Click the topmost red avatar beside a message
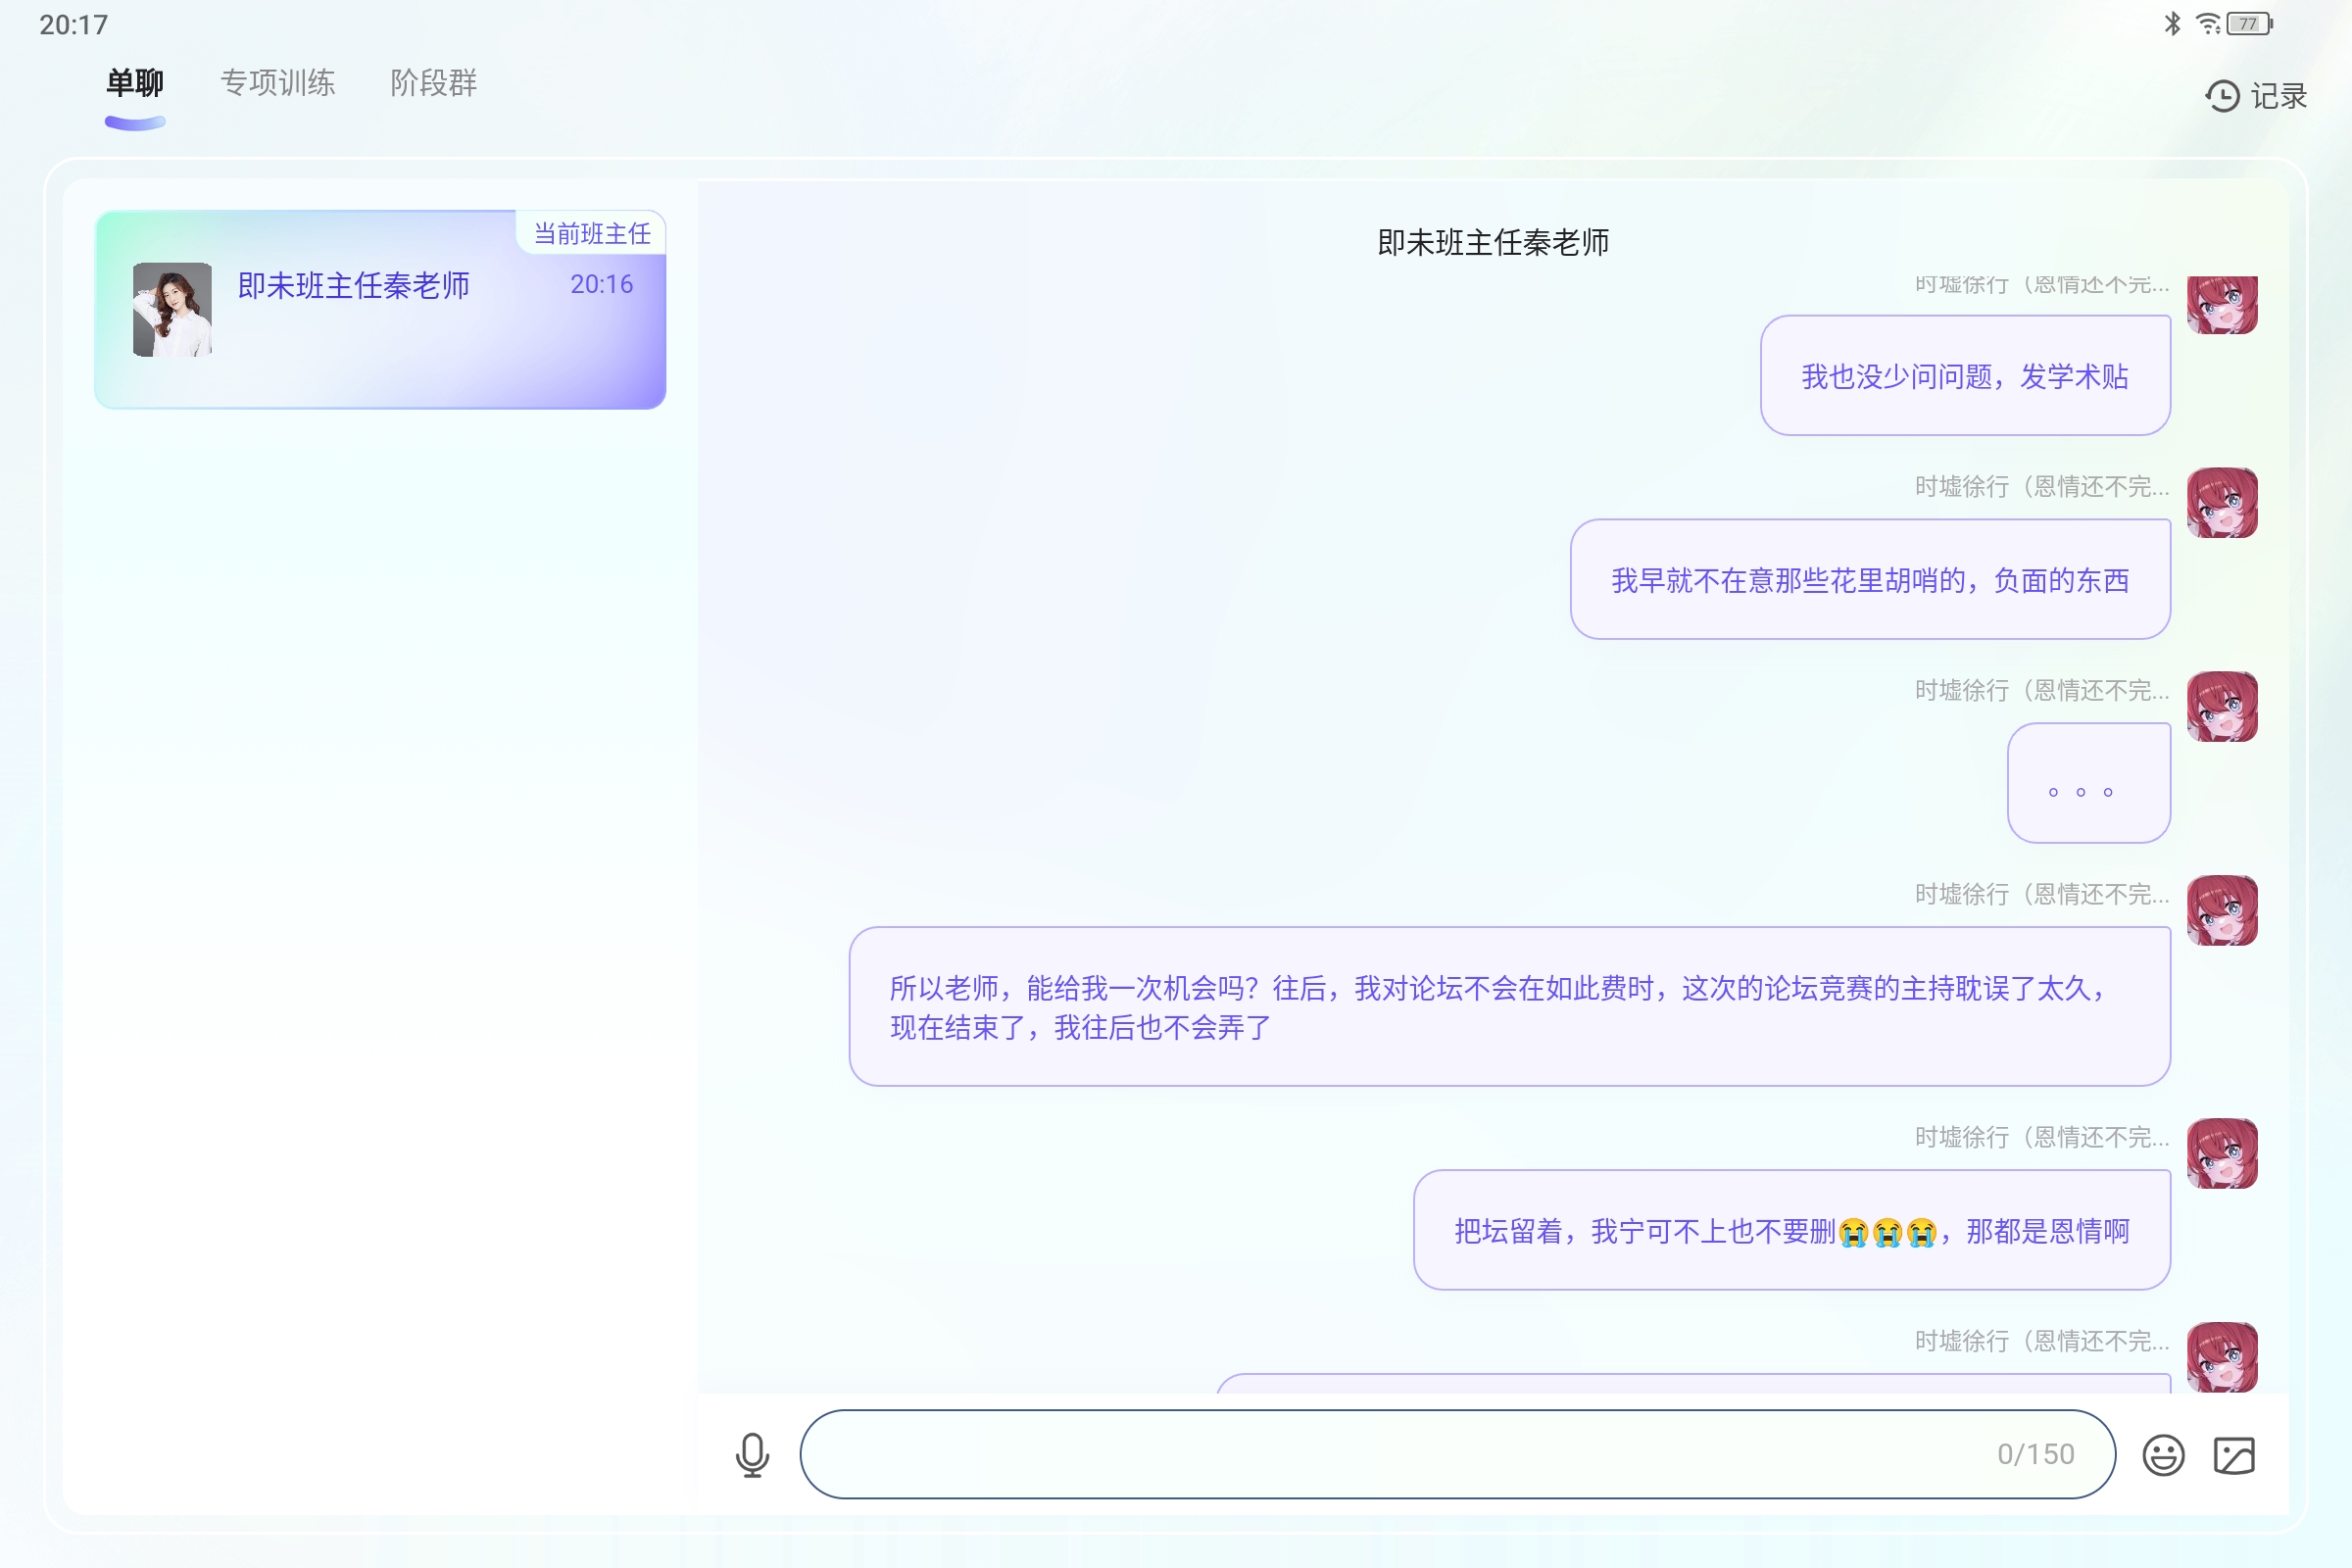2352x1568 pixels. point(2224,303)
